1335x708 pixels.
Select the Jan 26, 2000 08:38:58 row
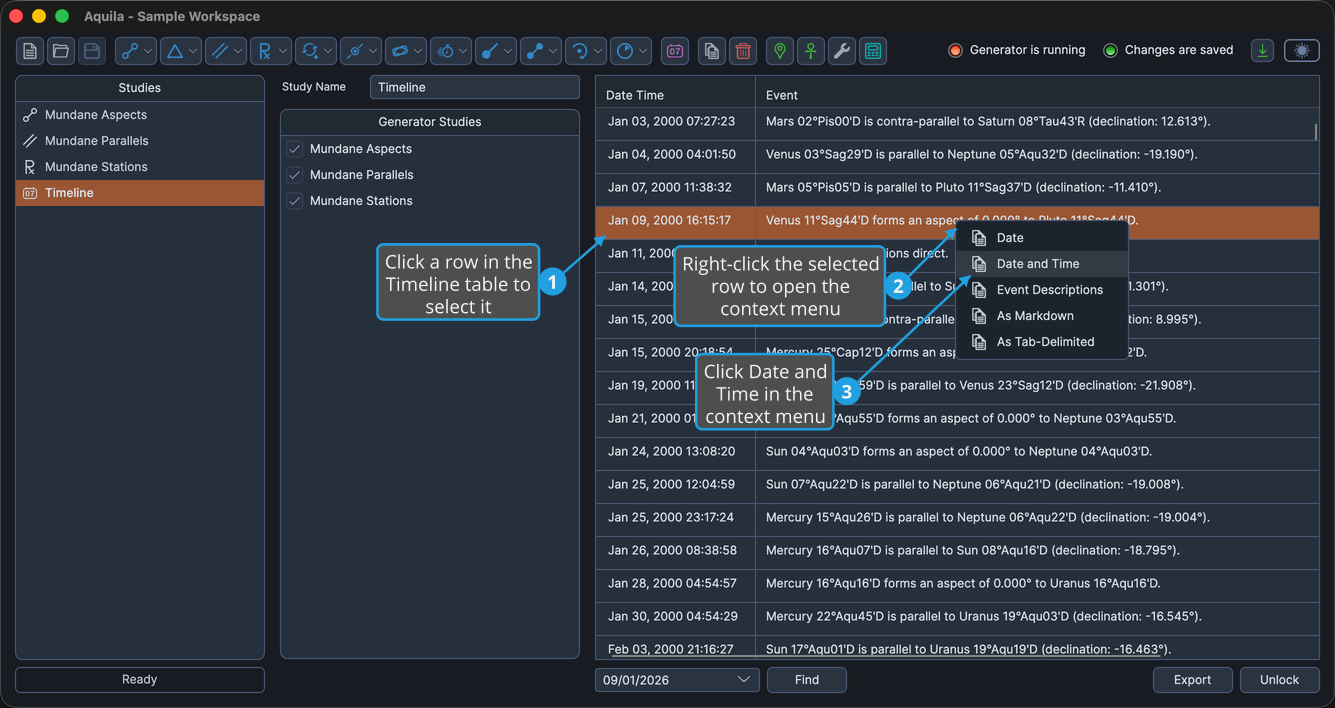tap(957, 551)
